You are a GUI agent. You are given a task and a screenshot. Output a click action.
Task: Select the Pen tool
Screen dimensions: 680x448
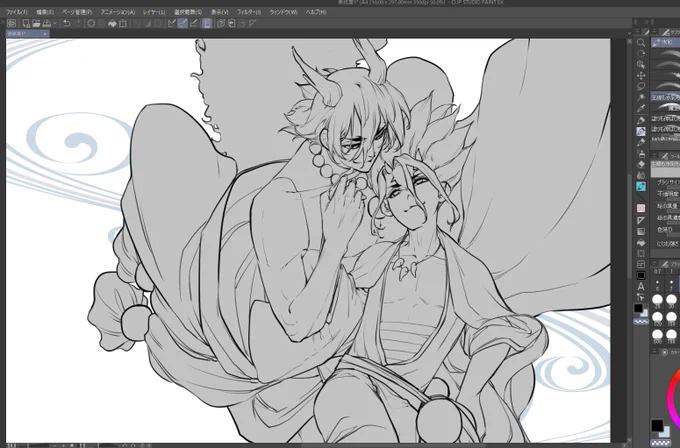click(x=641, y=120)
